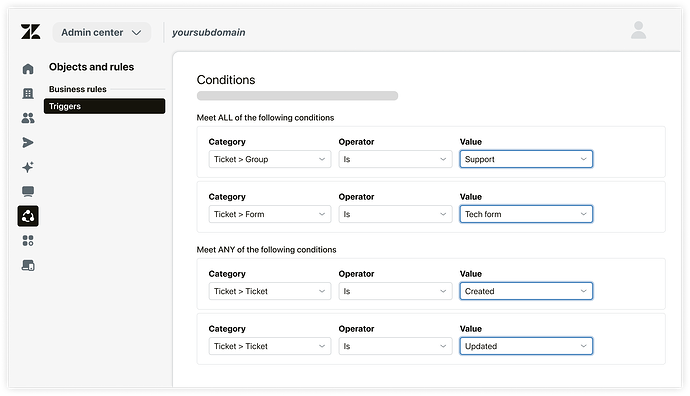Open the Created value dropdown
This screenshot has height=396, width=690.
tap(526, 291)
